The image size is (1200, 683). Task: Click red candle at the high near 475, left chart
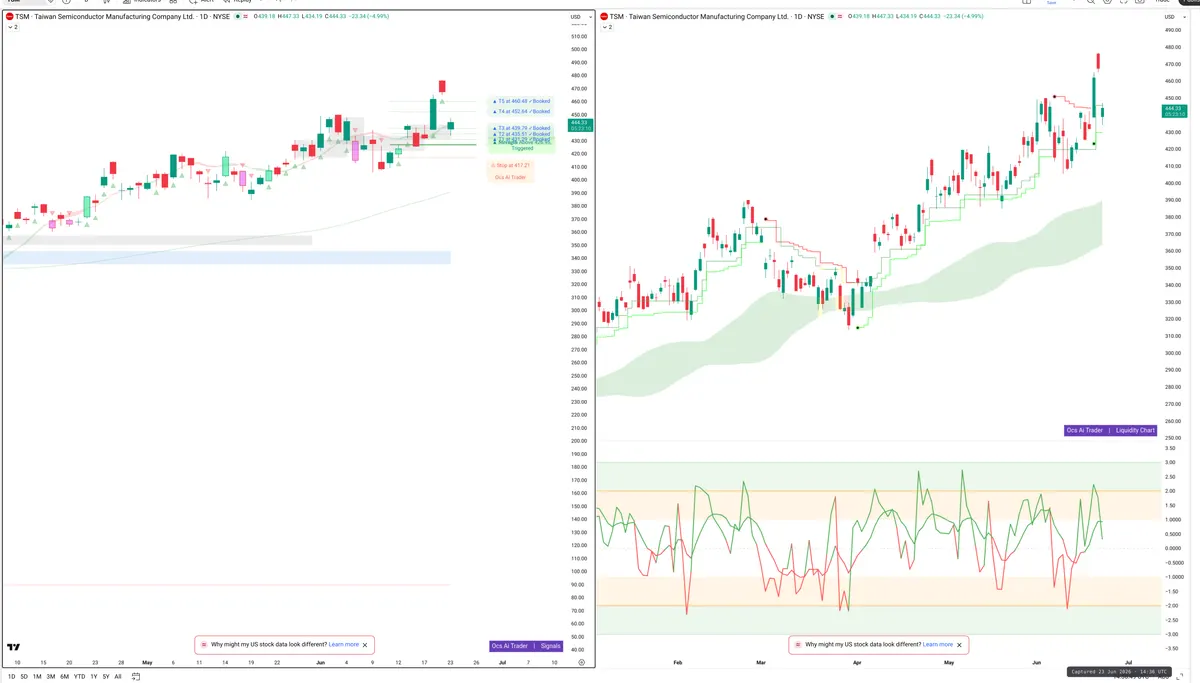tap(442, 86)
